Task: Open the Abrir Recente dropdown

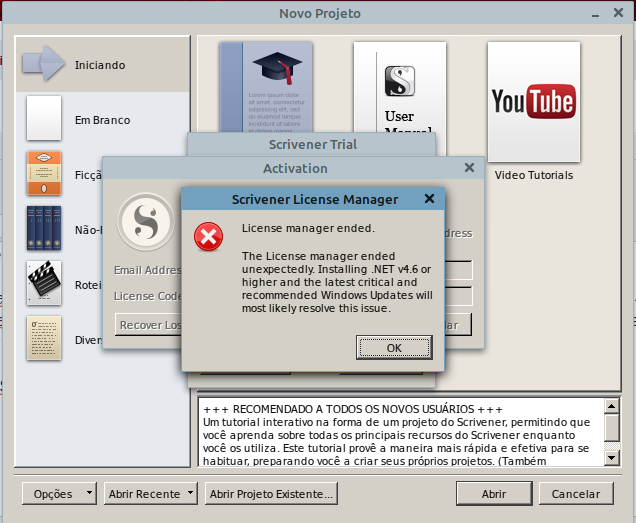Action: (x=150, y=493)
